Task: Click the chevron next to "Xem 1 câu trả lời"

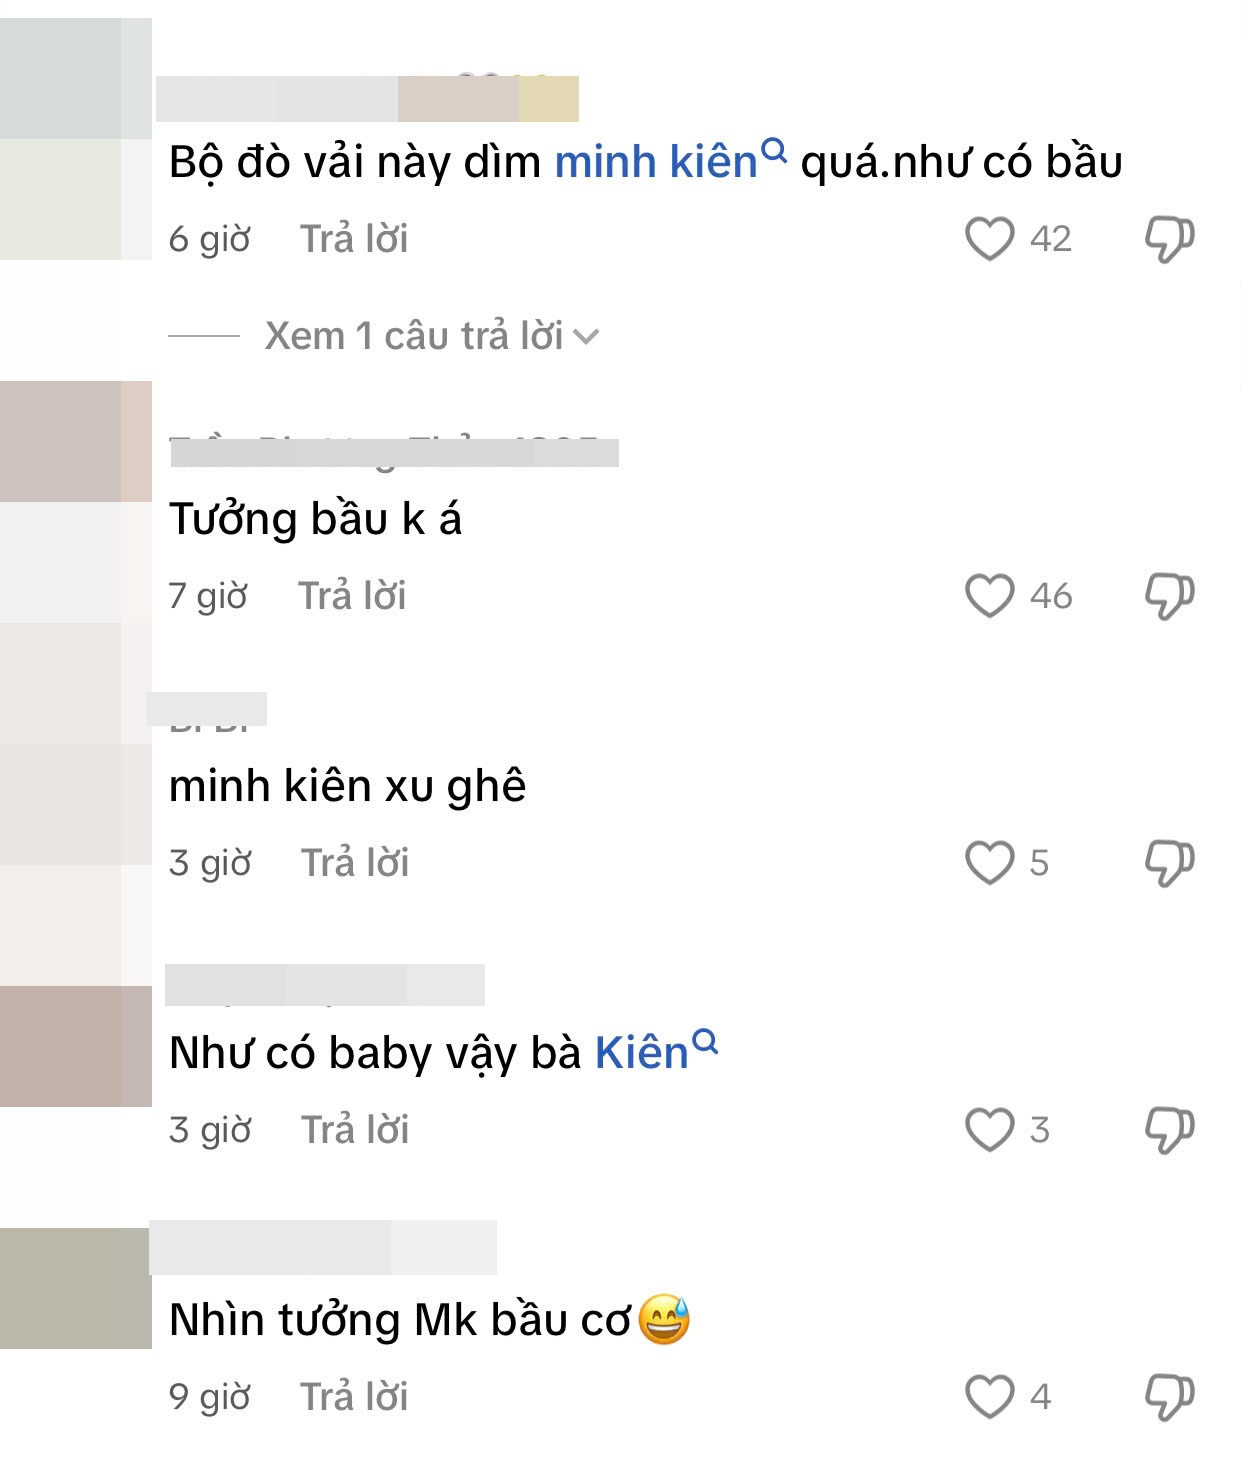Action: [x=588, y=337]
